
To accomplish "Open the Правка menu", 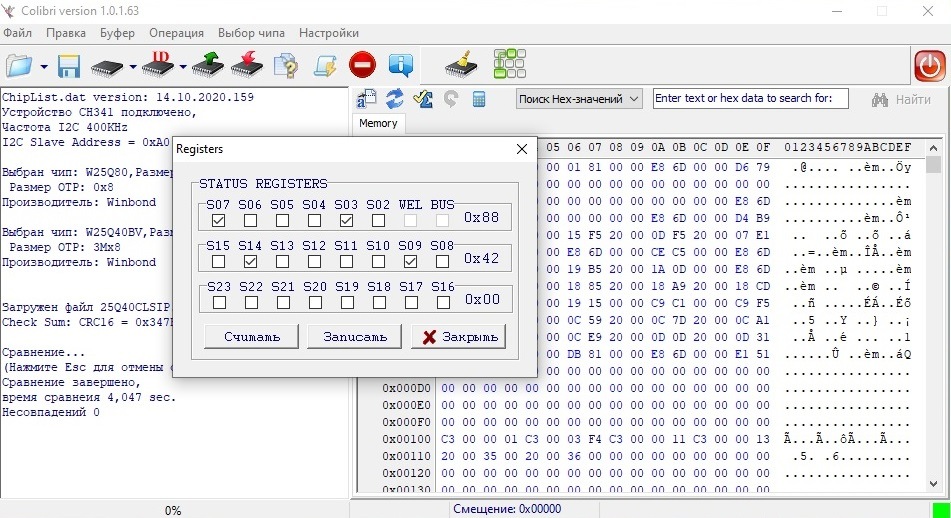I will (x=66, y=33).
